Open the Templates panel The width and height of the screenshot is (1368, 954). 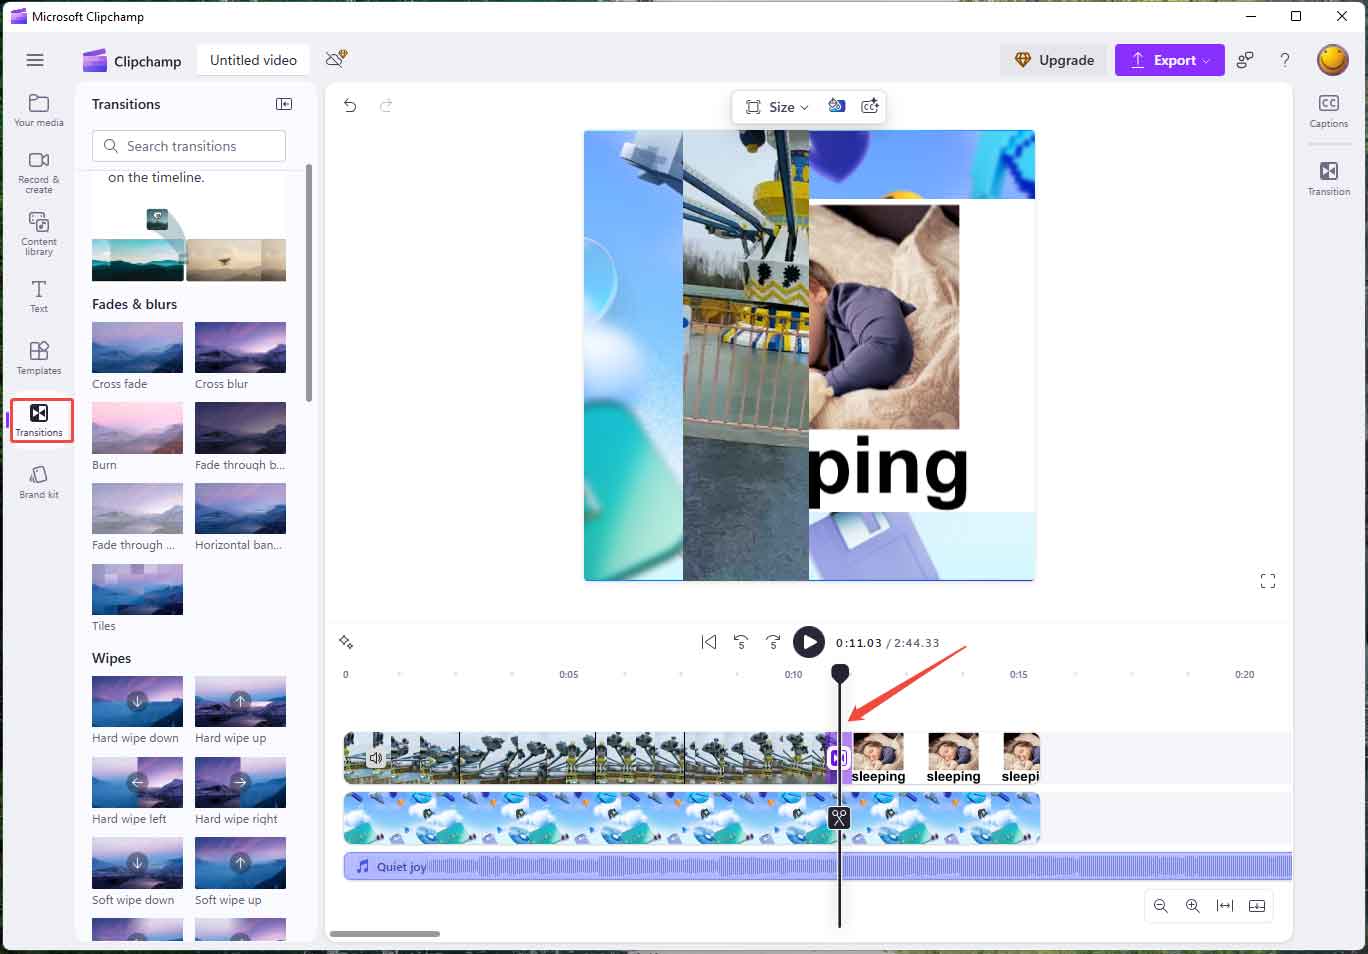[38, 357]
